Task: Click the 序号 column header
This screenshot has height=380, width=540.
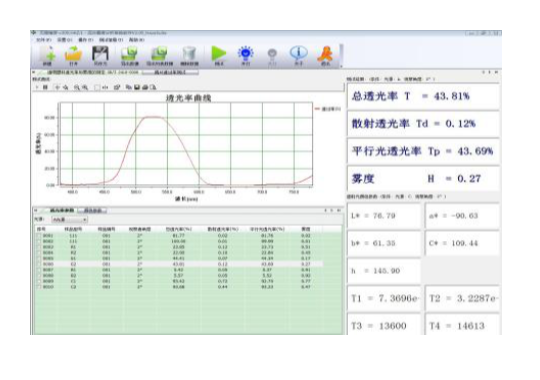Action: [x=41, y=229]
